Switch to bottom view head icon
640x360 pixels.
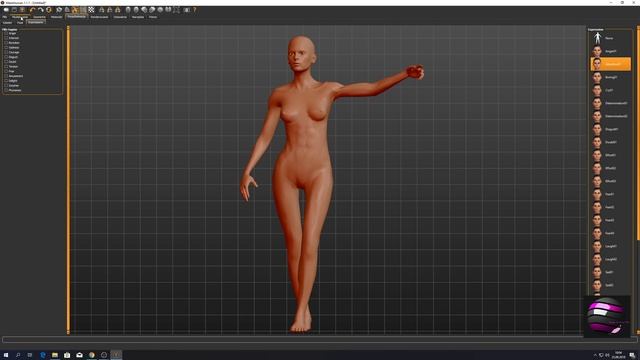point(168,10)
